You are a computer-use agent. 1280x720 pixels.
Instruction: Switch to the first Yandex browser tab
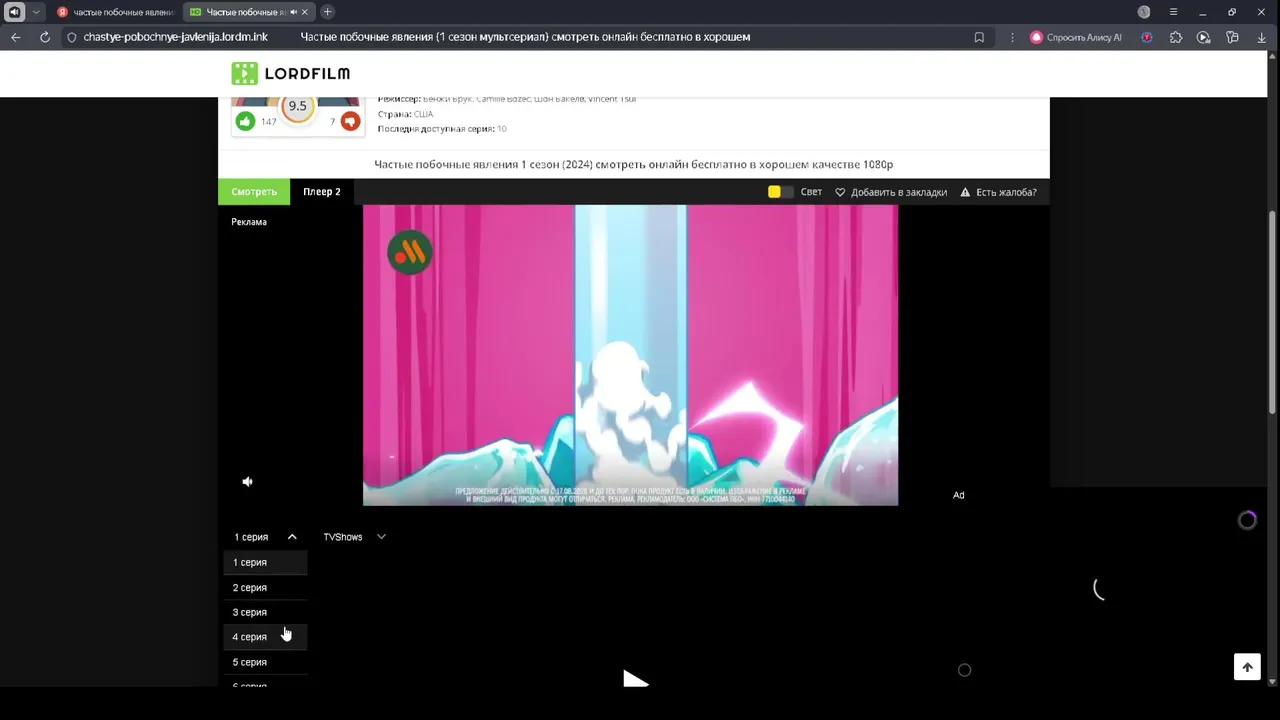click(x=114, y=12)
